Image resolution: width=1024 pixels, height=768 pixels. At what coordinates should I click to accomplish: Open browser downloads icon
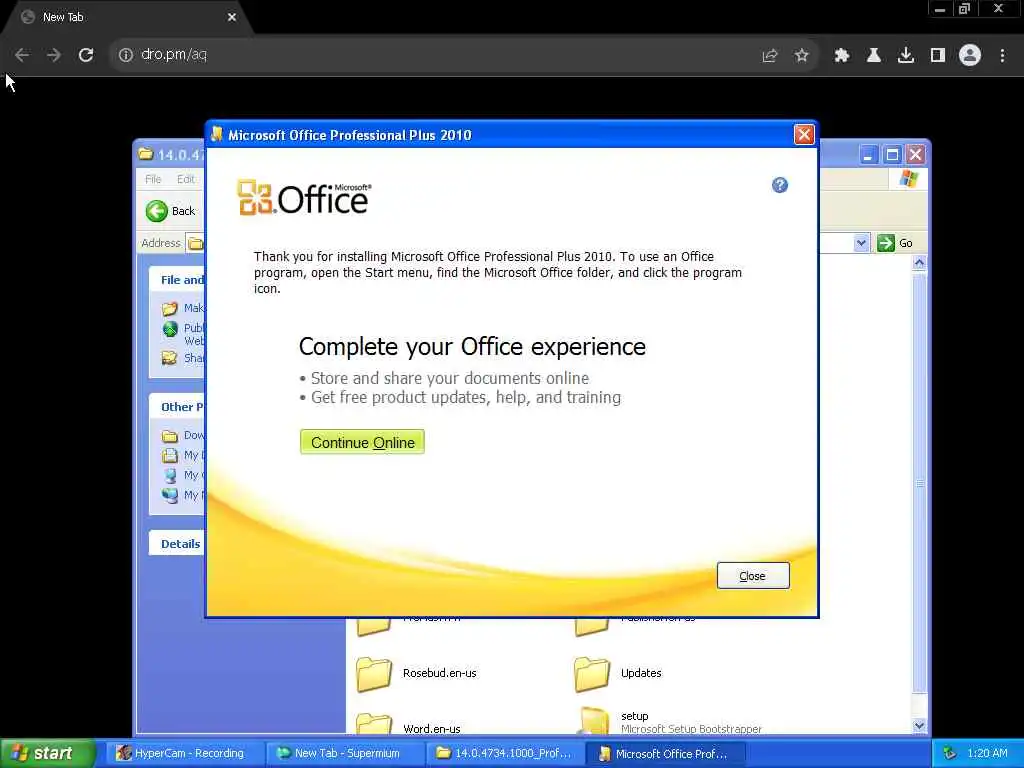(x=906, y=56)
